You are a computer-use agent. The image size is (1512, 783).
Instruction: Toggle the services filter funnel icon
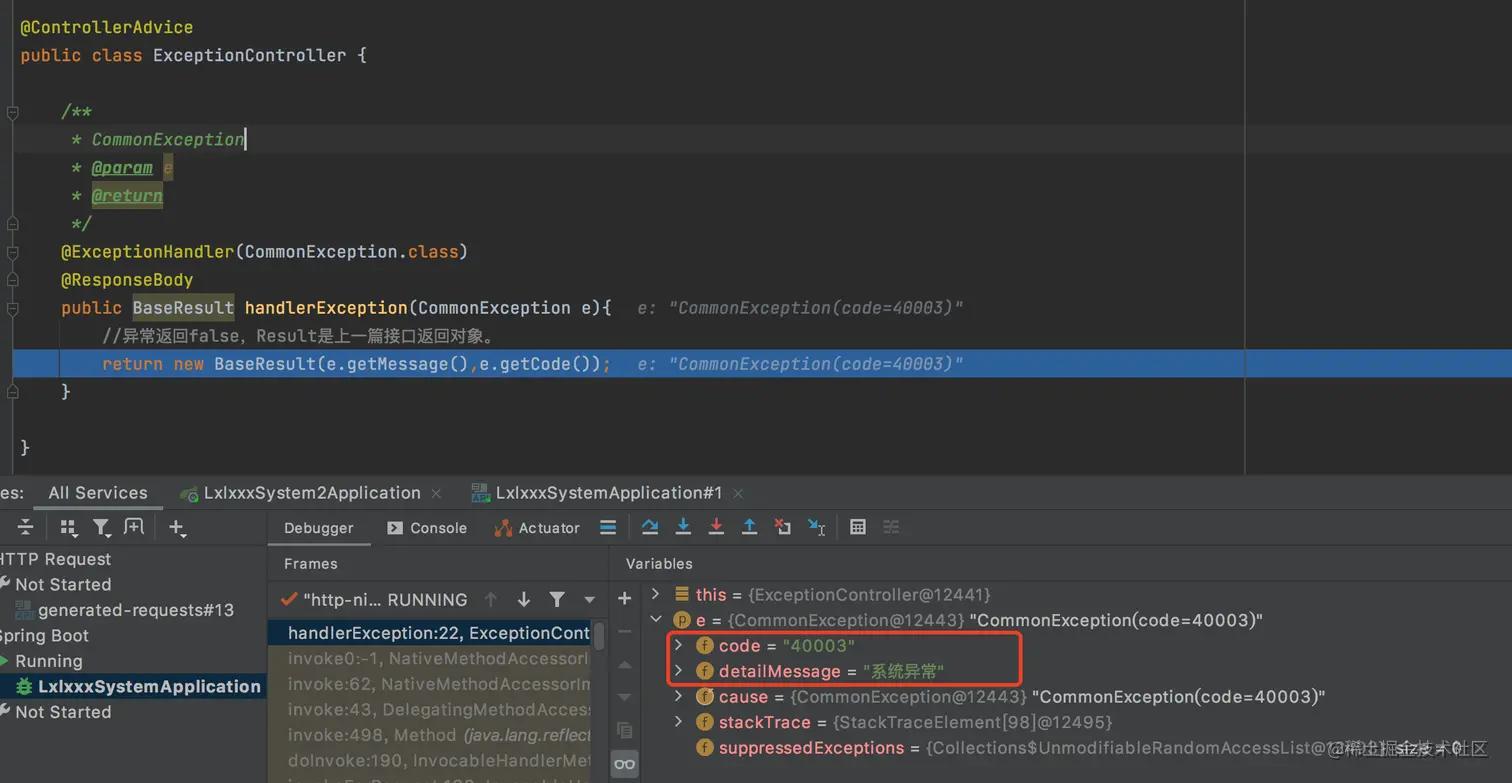(x=101, y=527)
